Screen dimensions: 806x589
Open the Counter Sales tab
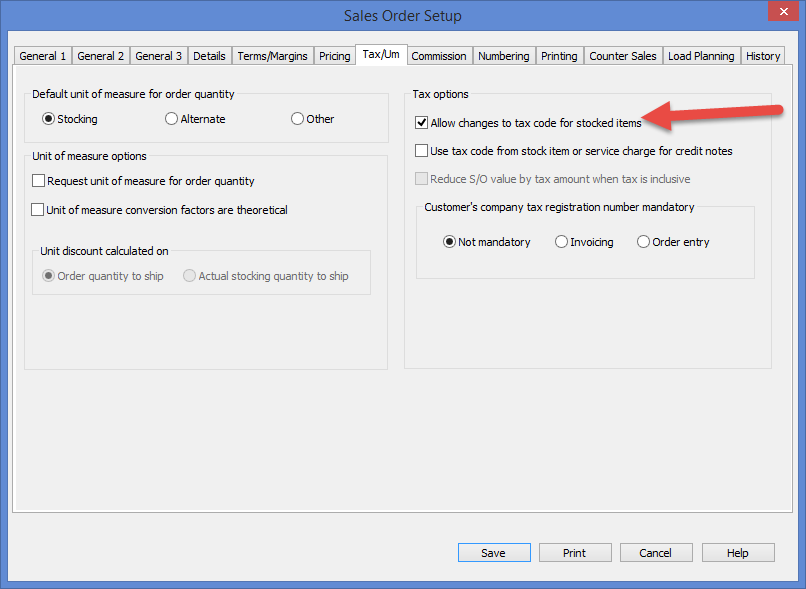(x=622, y=56)
